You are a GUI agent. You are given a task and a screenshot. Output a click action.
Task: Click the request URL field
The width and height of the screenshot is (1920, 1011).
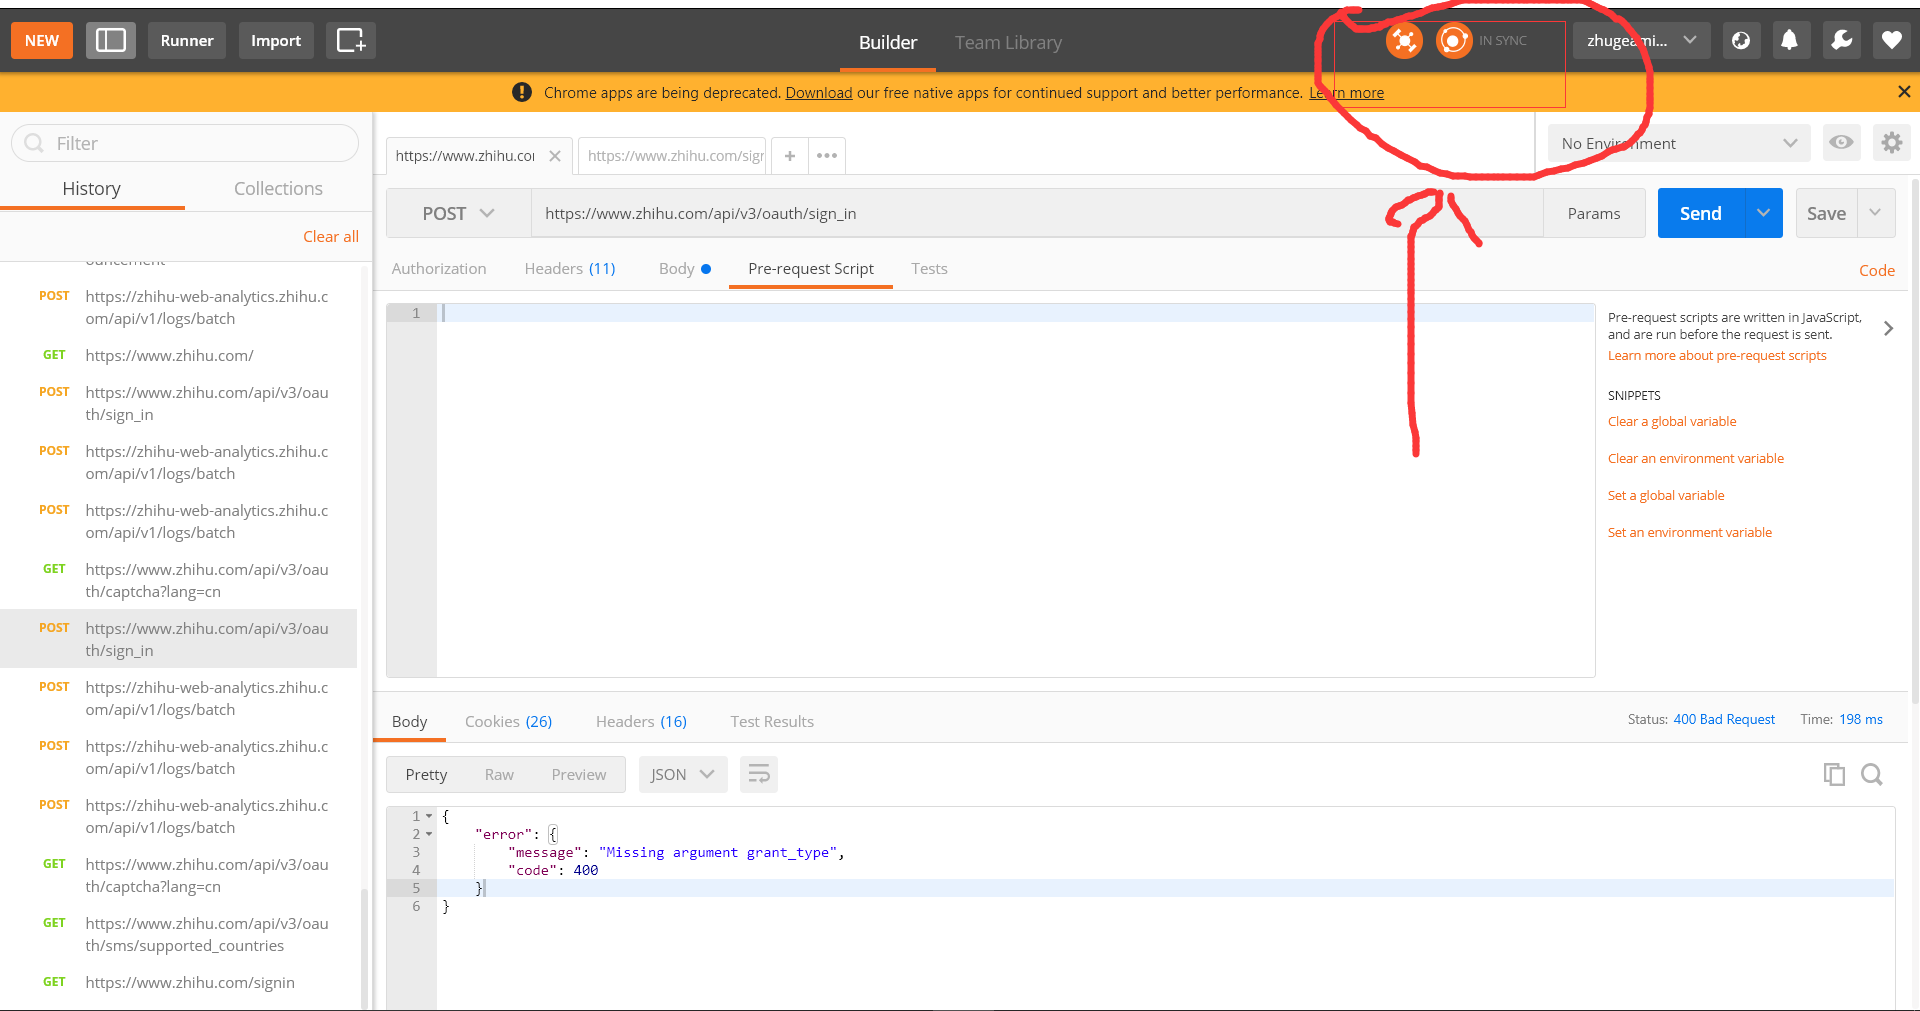(x=1037, y=213)
